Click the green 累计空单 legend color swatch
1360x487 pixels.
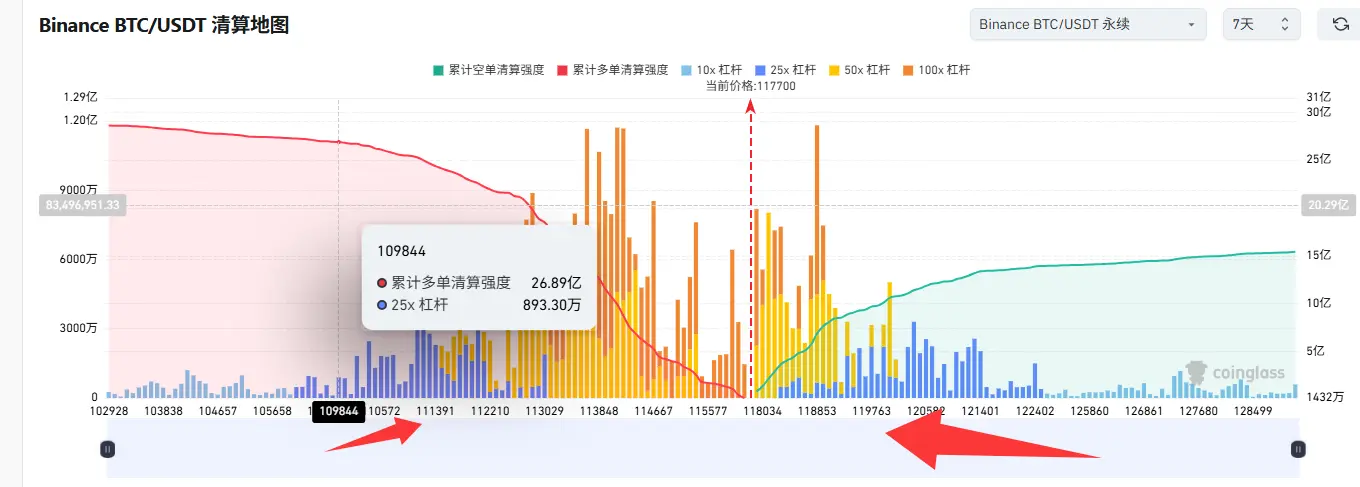(x=437, y=70)
